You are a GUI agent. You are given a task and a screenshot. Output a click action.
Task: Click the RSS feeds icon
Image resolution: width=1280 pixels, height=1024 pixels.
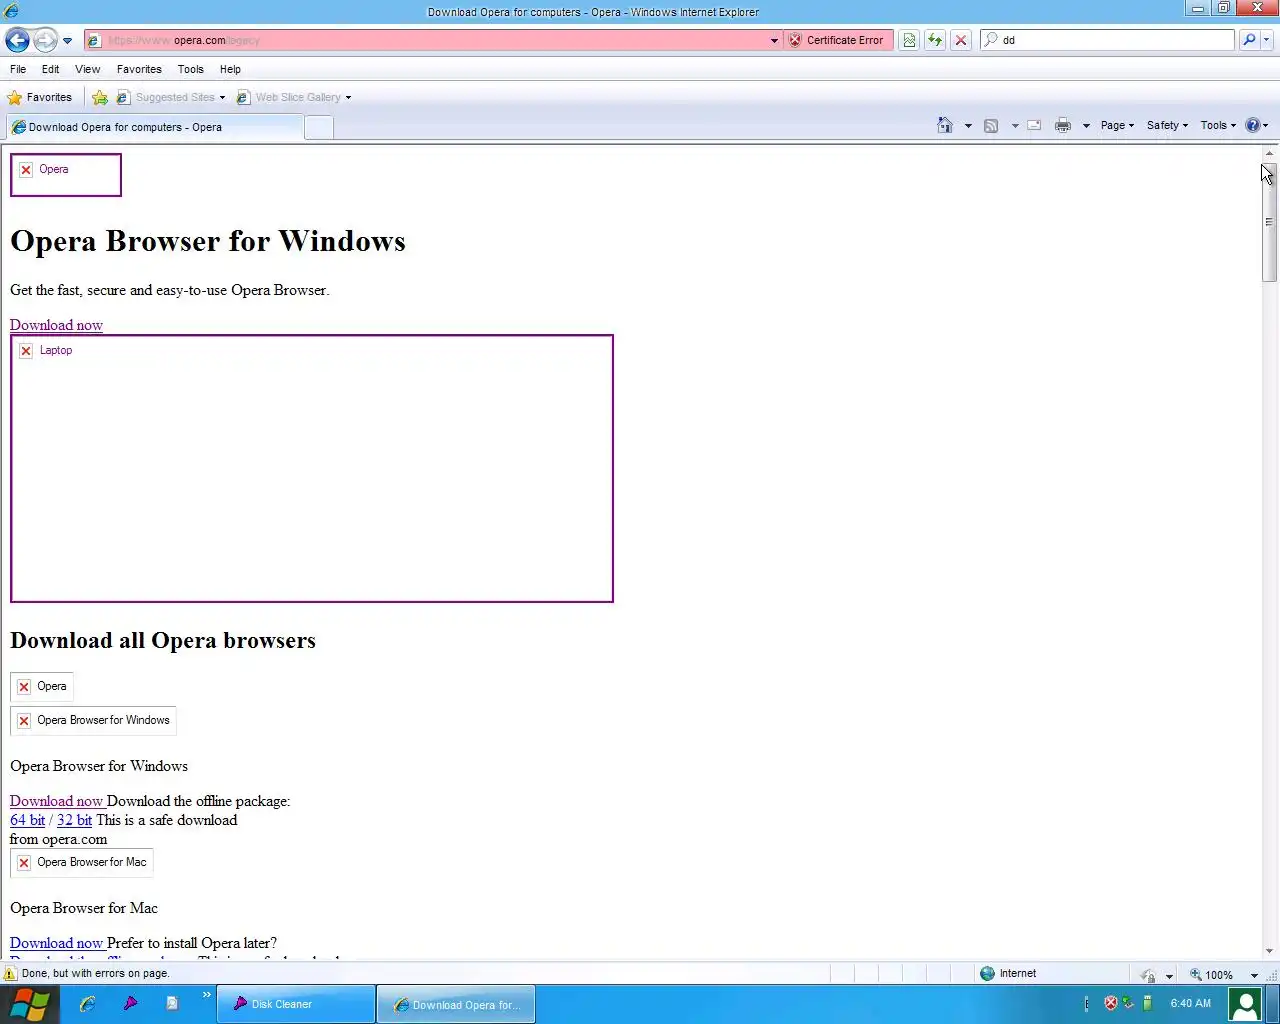point(991,125)
